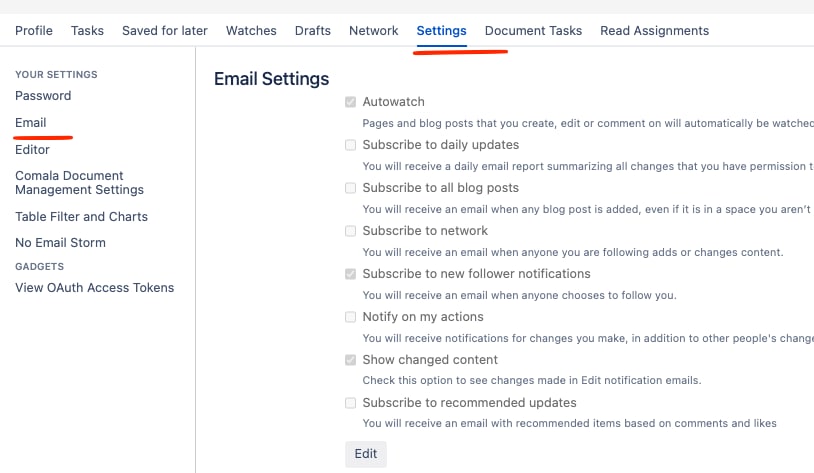Check Subscribe to network
Viewport: 814px width, 473px height.
350,231
